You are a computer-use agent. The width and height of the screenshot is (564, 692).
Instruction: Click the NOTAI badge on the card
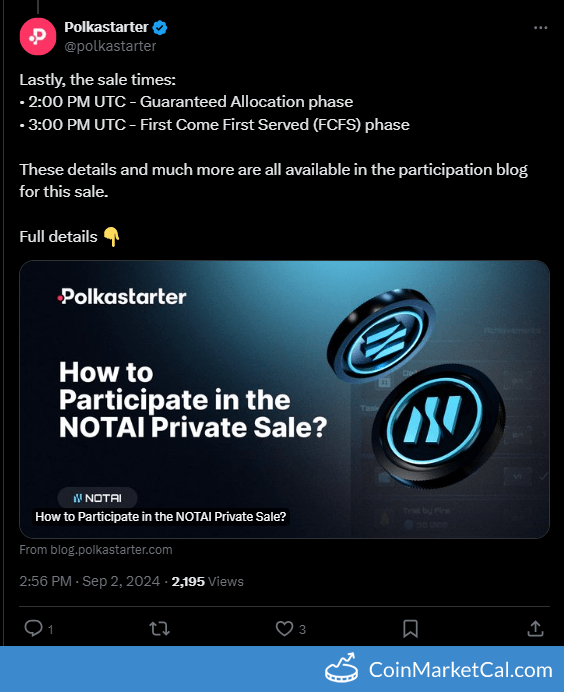(x=97, y=498)
